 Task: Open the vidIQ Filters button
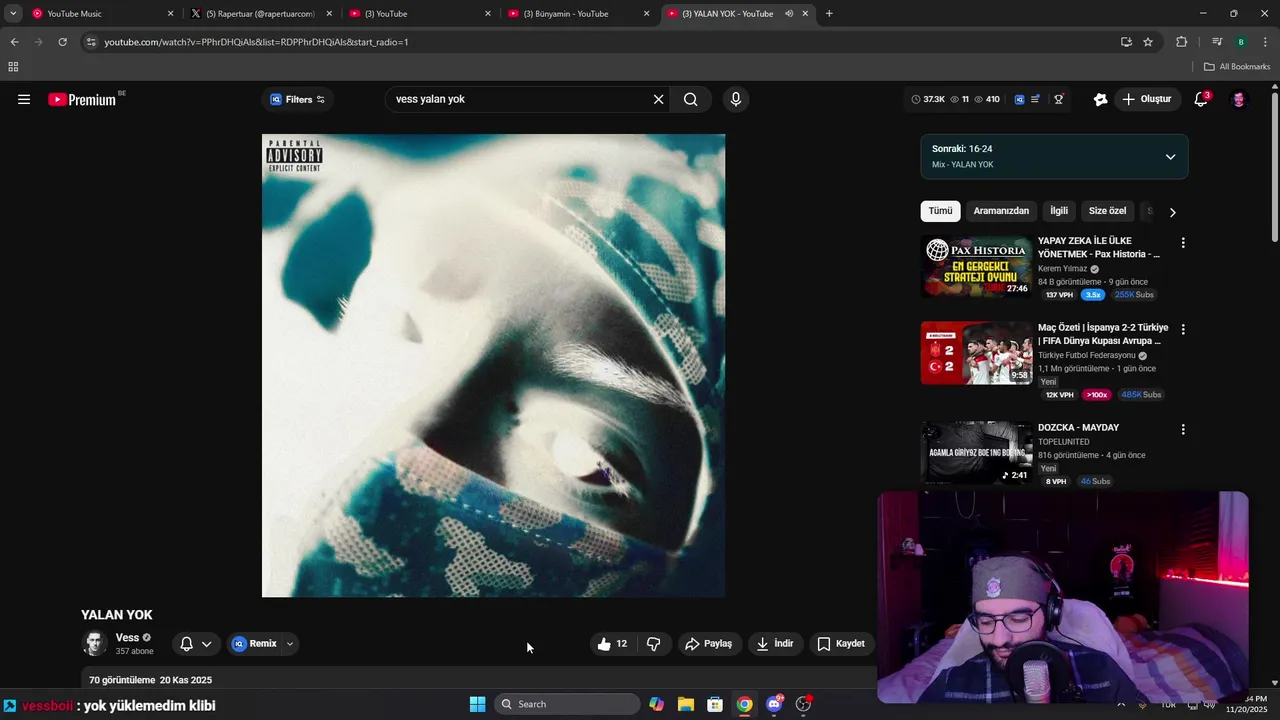click(297, 99)
